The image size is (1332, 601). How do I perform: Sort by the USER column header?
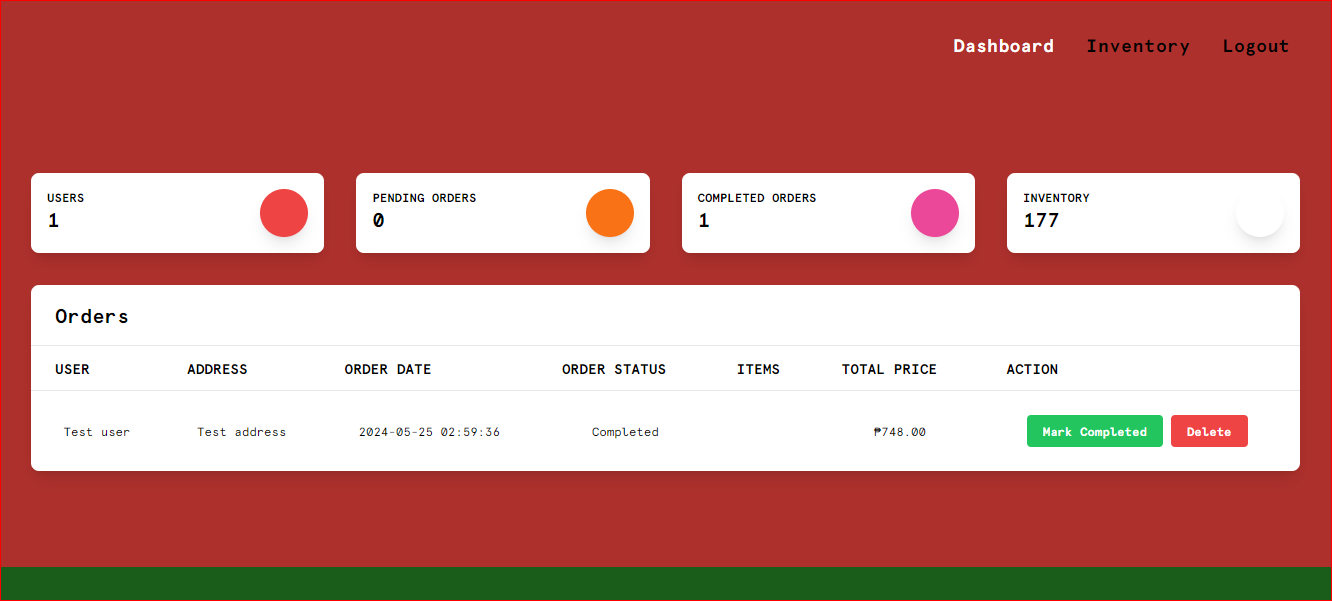click(x=72, y=369)
